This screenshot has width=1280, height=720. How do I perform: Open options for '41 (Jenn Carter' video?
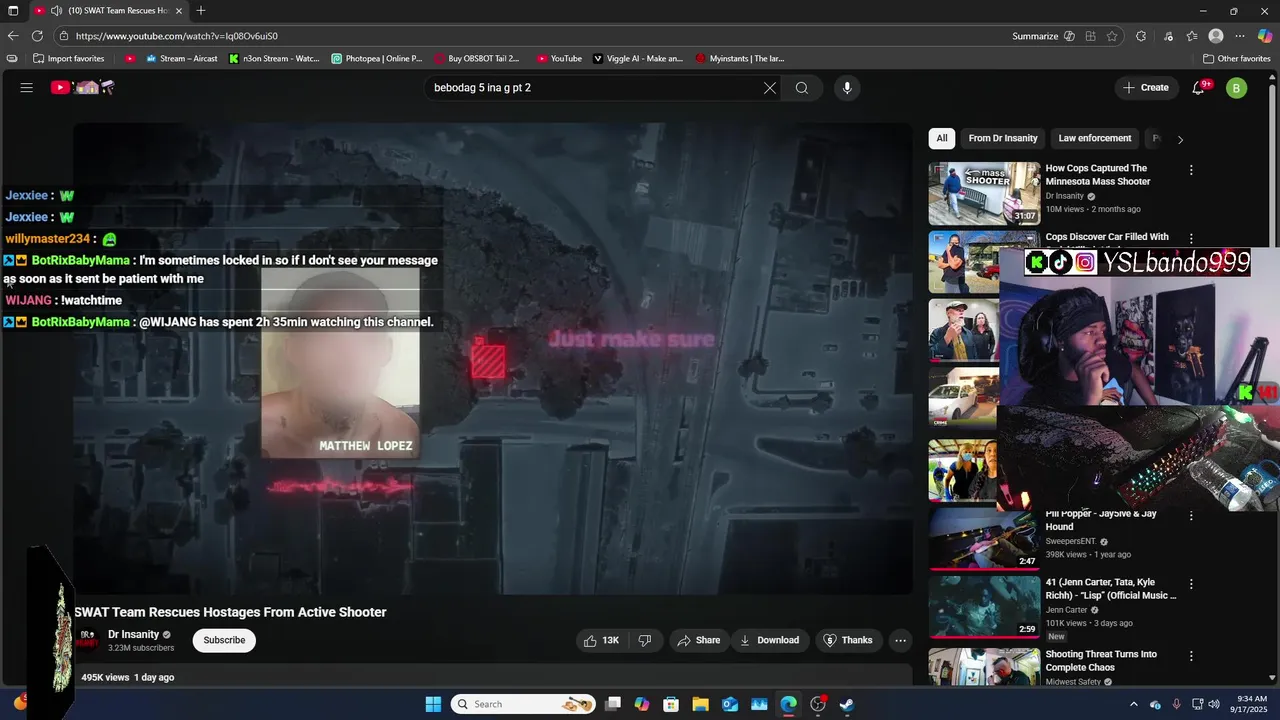1191,584
